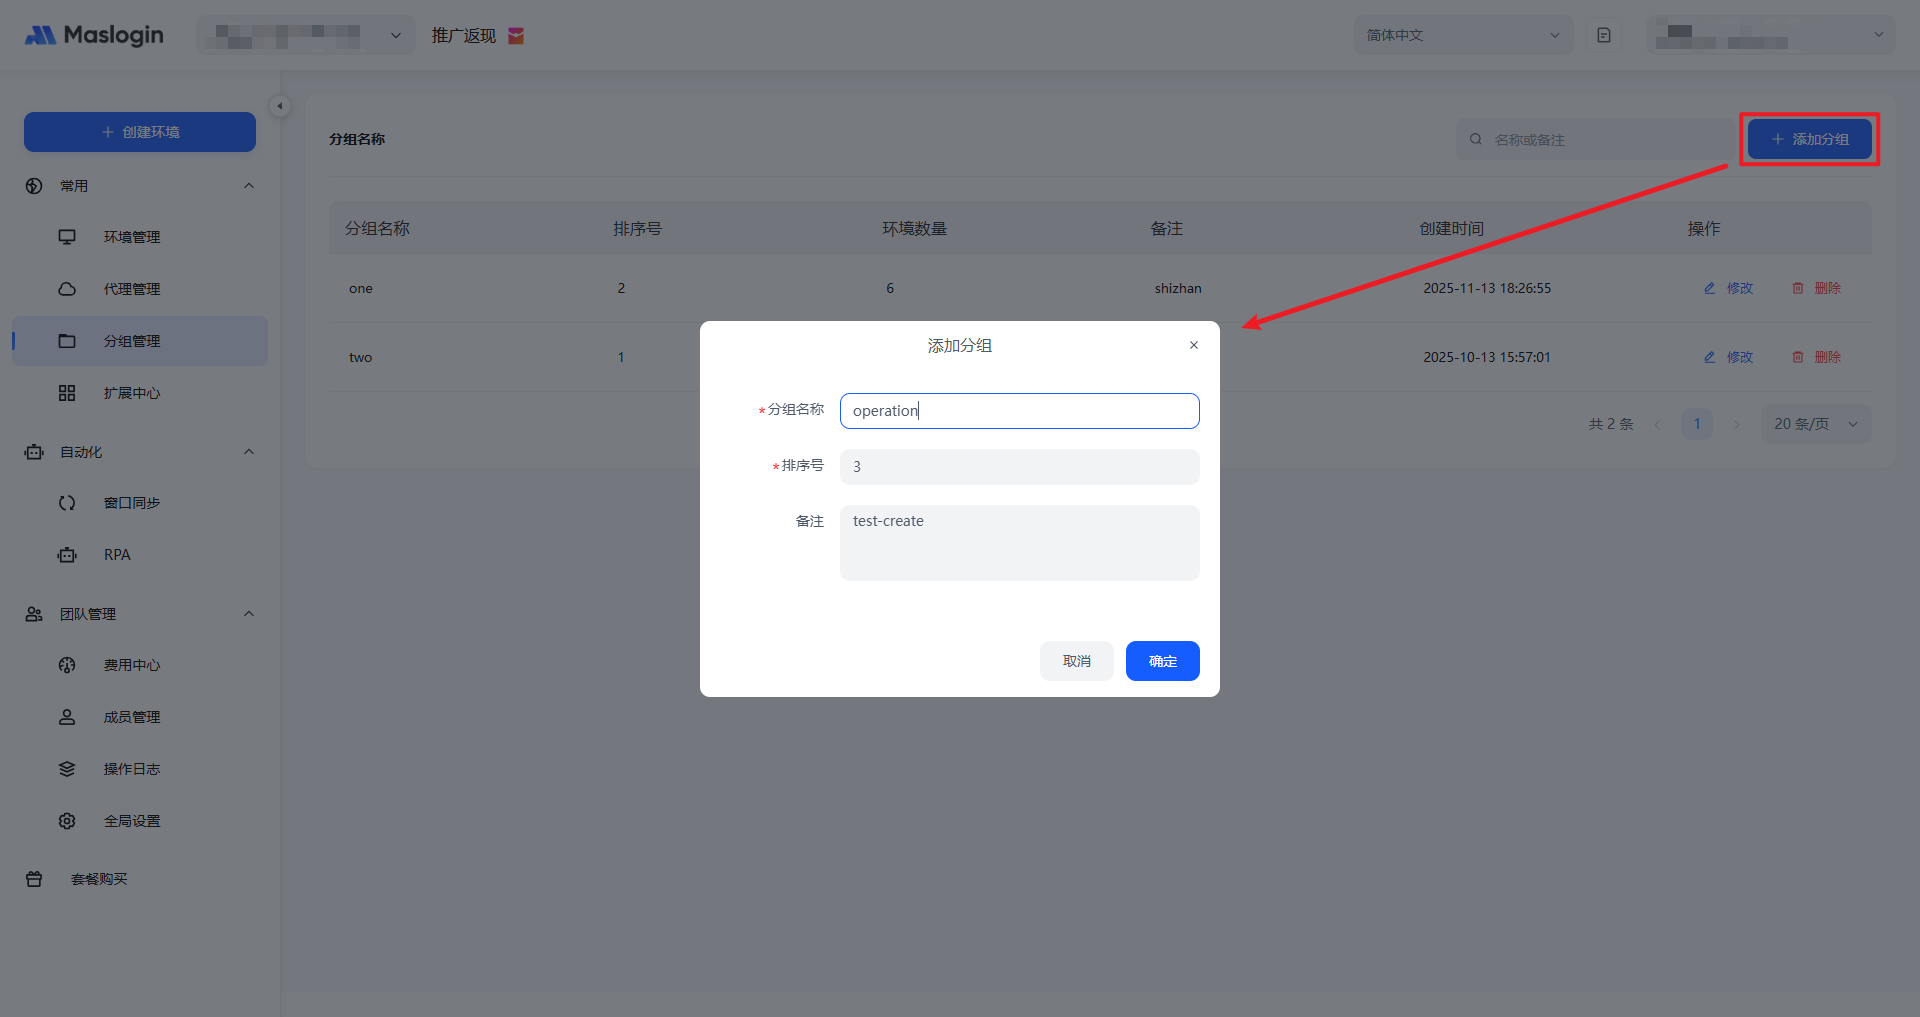
Task: Open the 简体中文 language dropdown
Action: pyautogui.click(x=1462, y=35)
